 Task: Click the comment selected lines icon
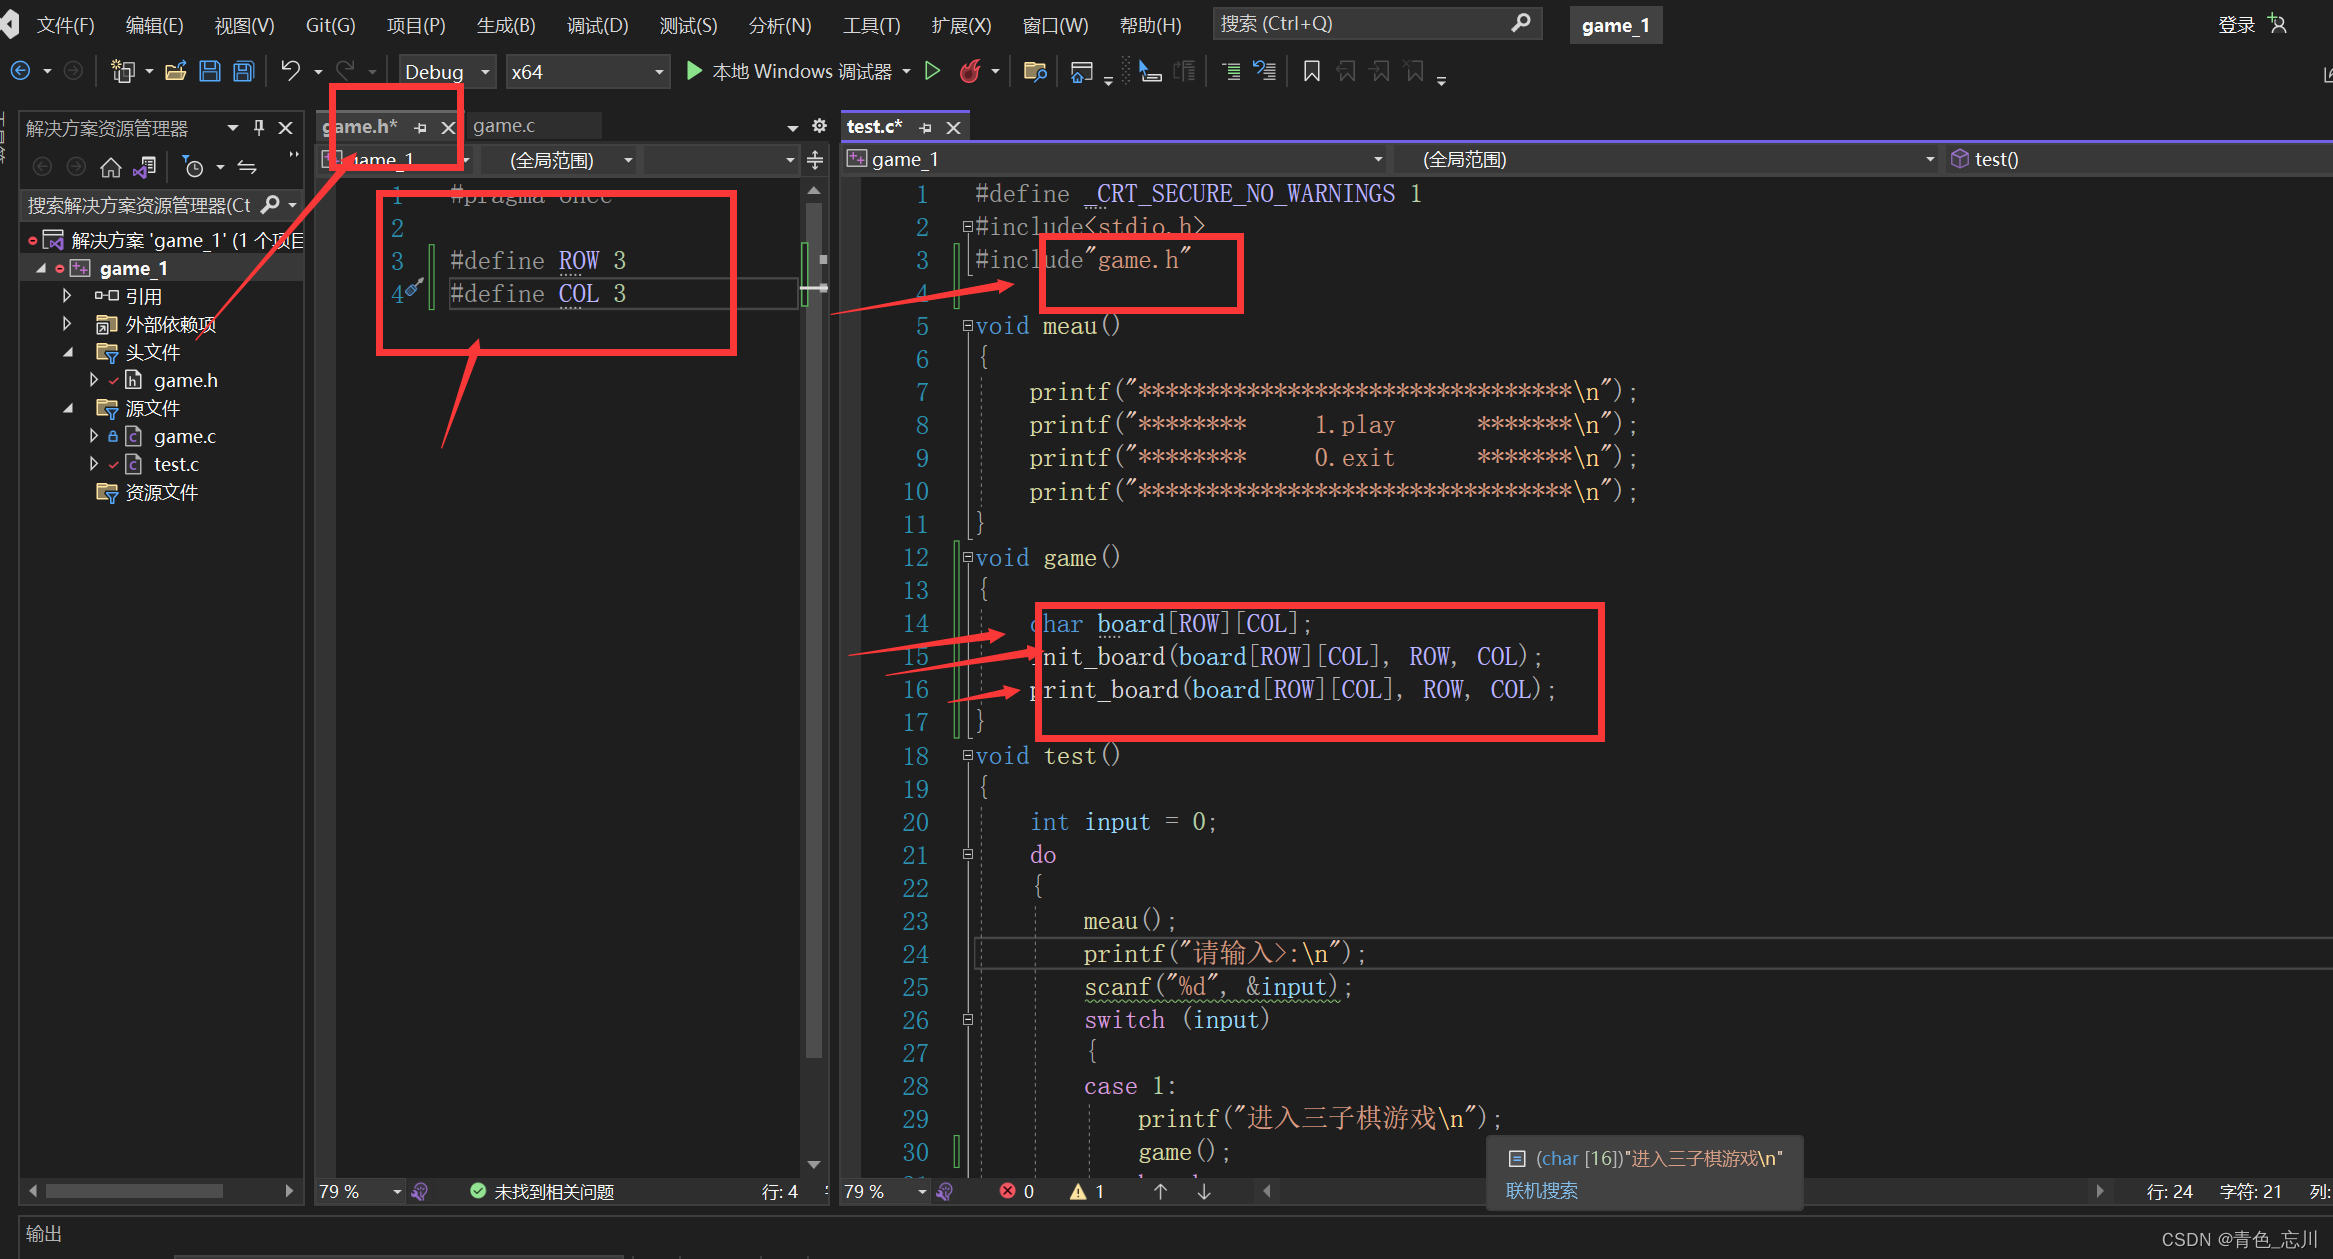[1231, 71]
